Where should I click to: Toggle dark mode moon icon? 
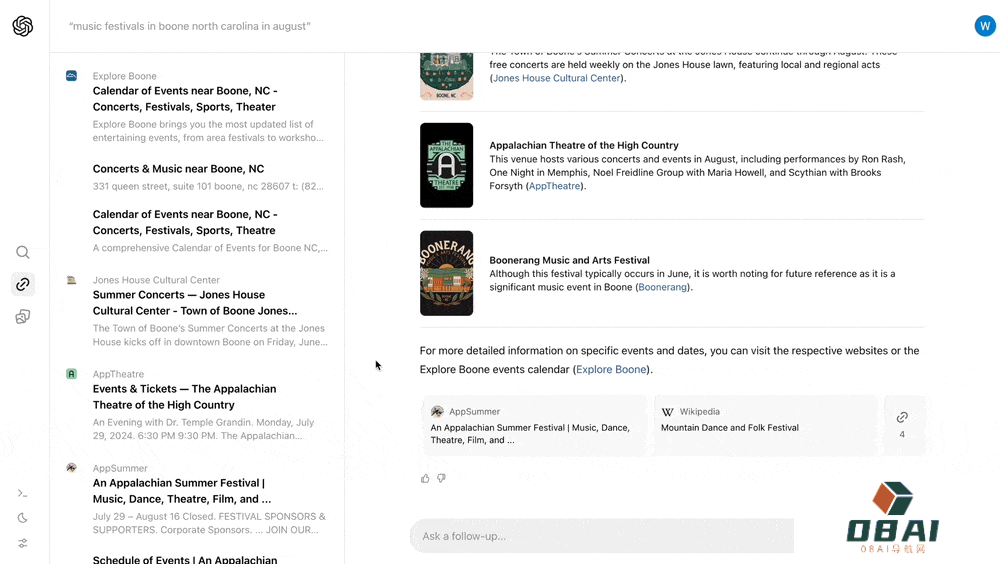[23, 518]
